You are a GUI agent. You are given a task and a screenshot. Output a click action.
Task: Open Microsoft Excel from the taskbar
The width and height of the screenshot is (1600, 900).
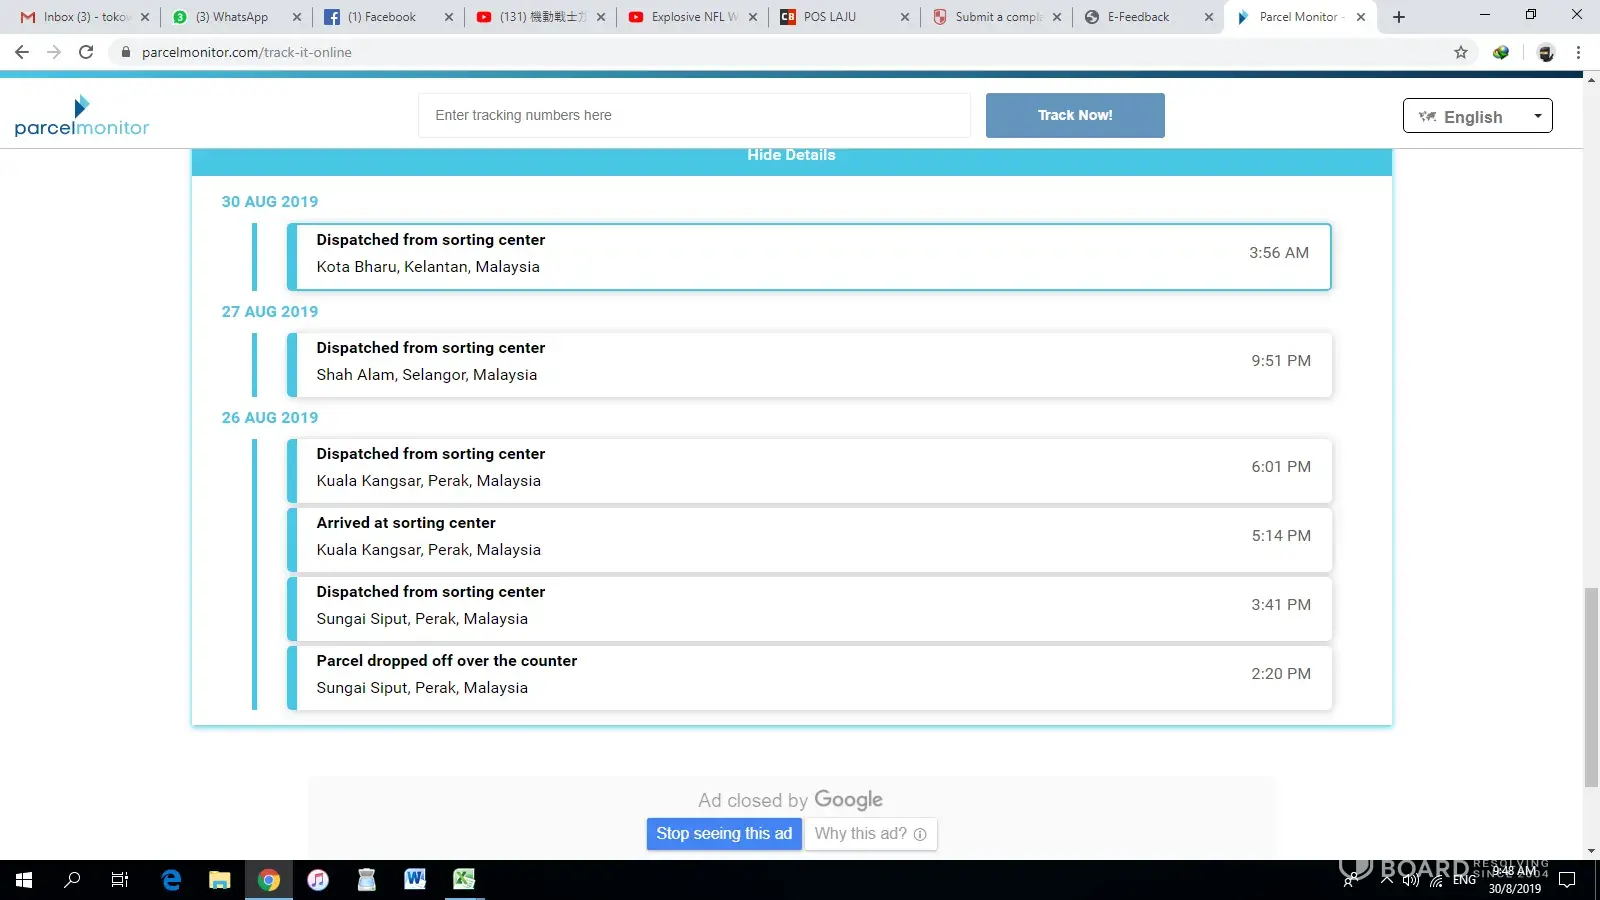[464, 880]
